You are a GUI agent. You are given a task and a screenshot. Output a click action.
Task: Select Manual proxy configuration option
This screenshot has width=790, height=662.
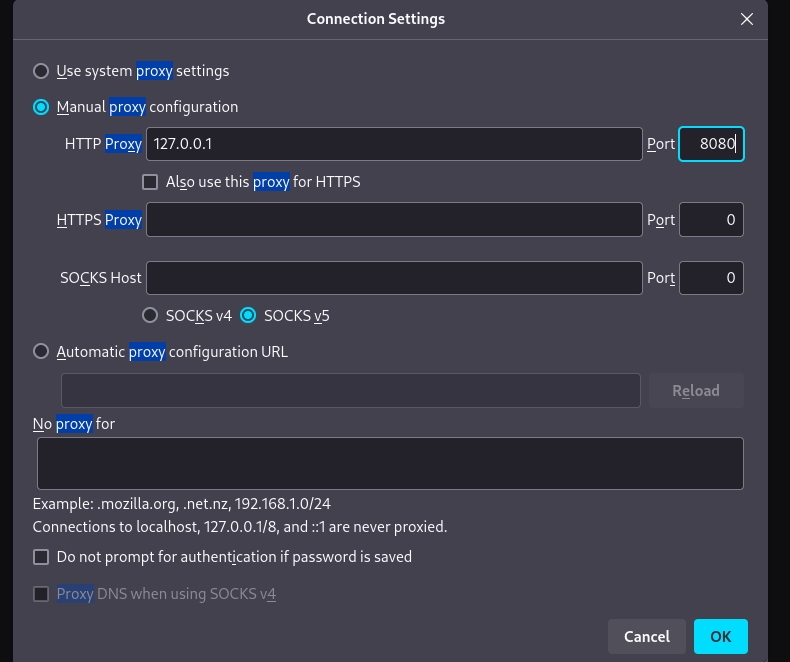tap(41, 107)
